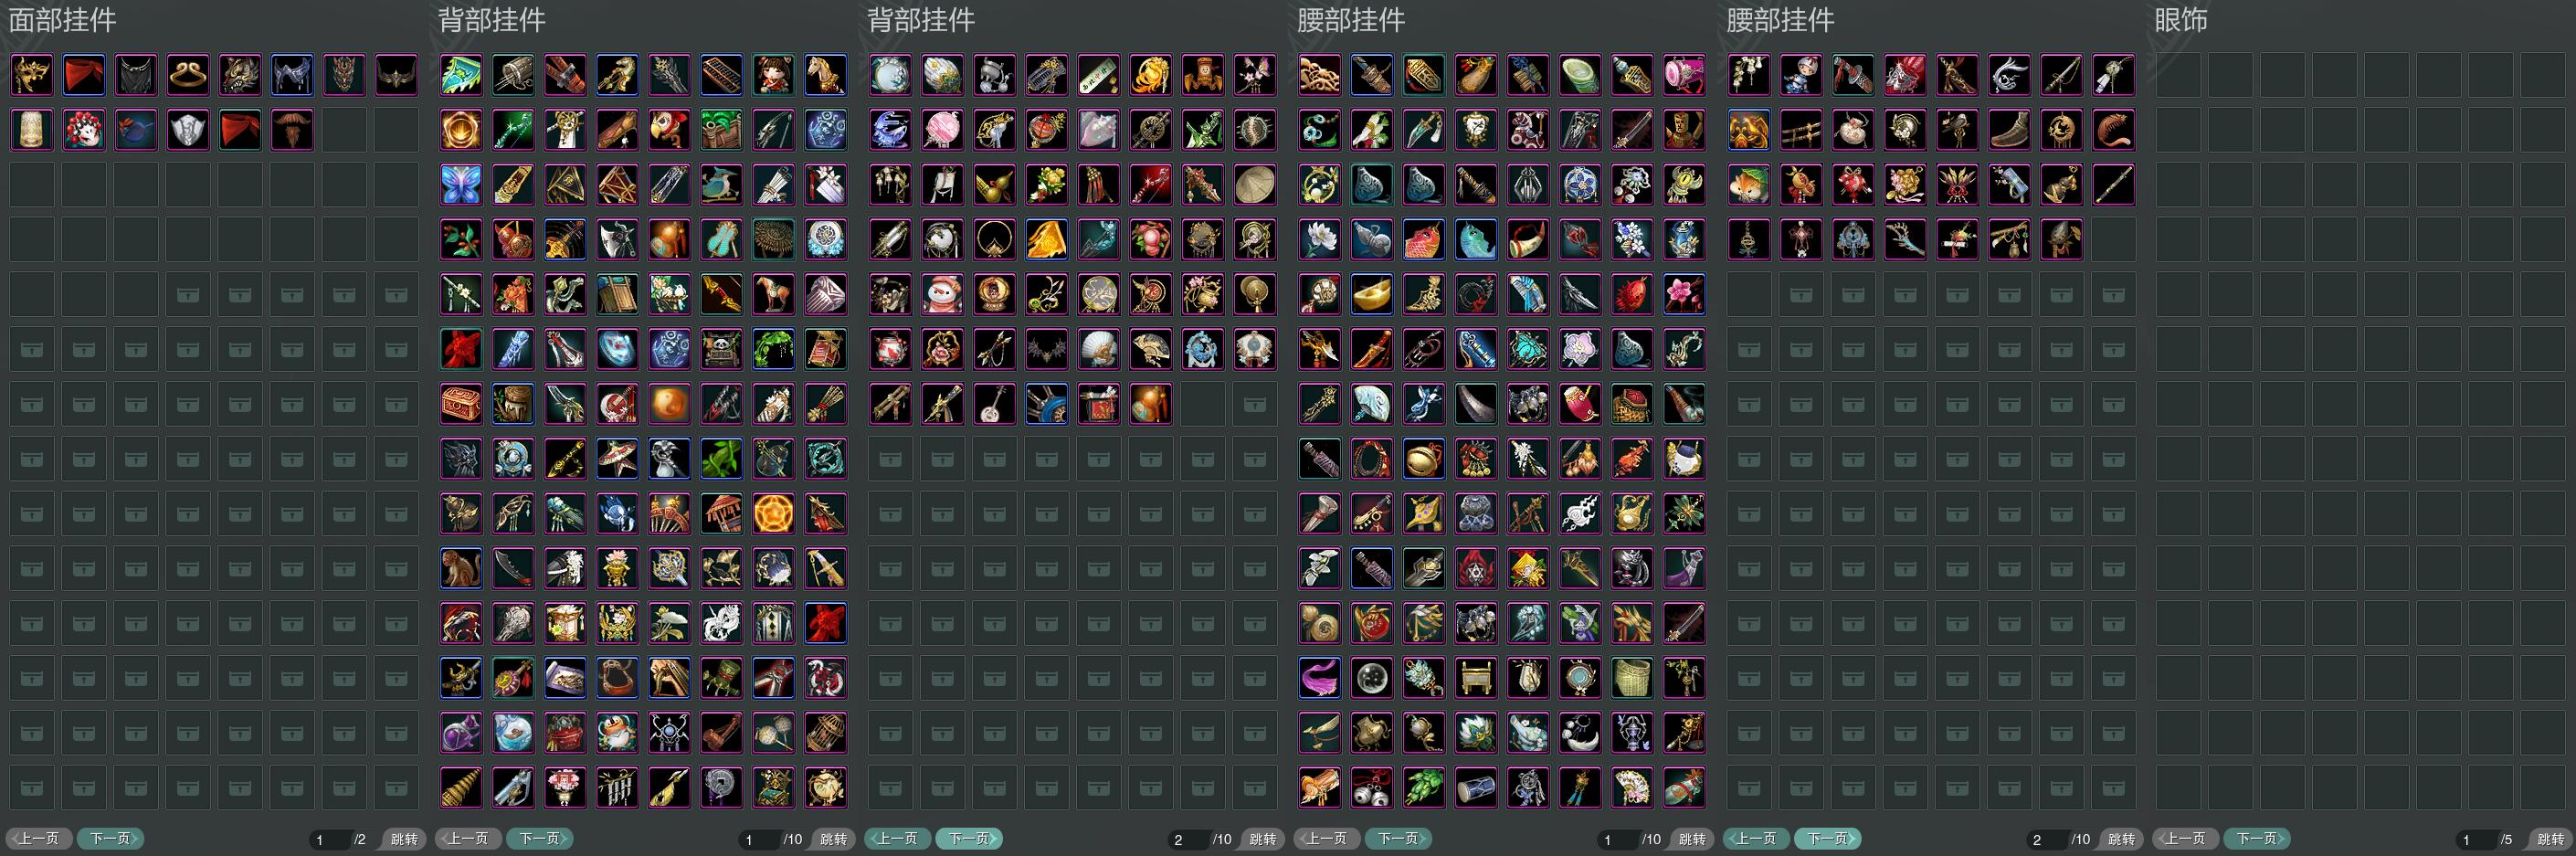Pick the hamster with leaf hat waist item
This screenshot has height=856, width=2576.
[1749, 185]
